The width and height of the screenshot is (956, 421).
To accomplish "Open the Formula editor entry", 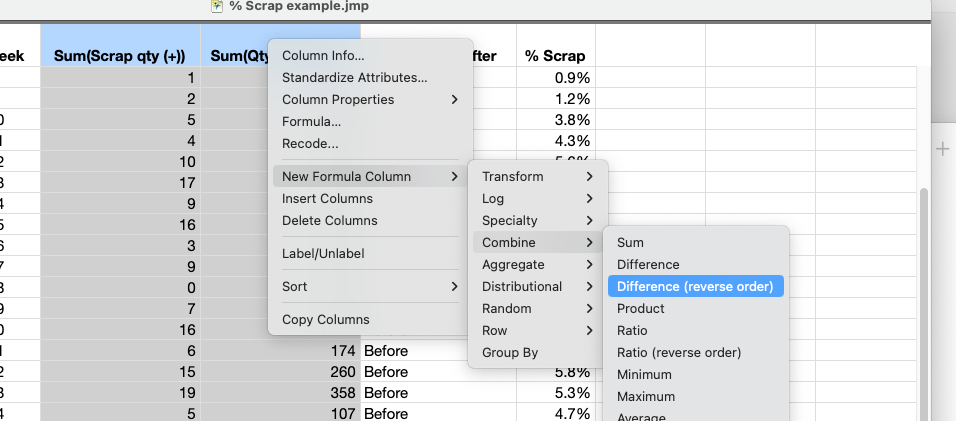I will [x=311, y=122].
